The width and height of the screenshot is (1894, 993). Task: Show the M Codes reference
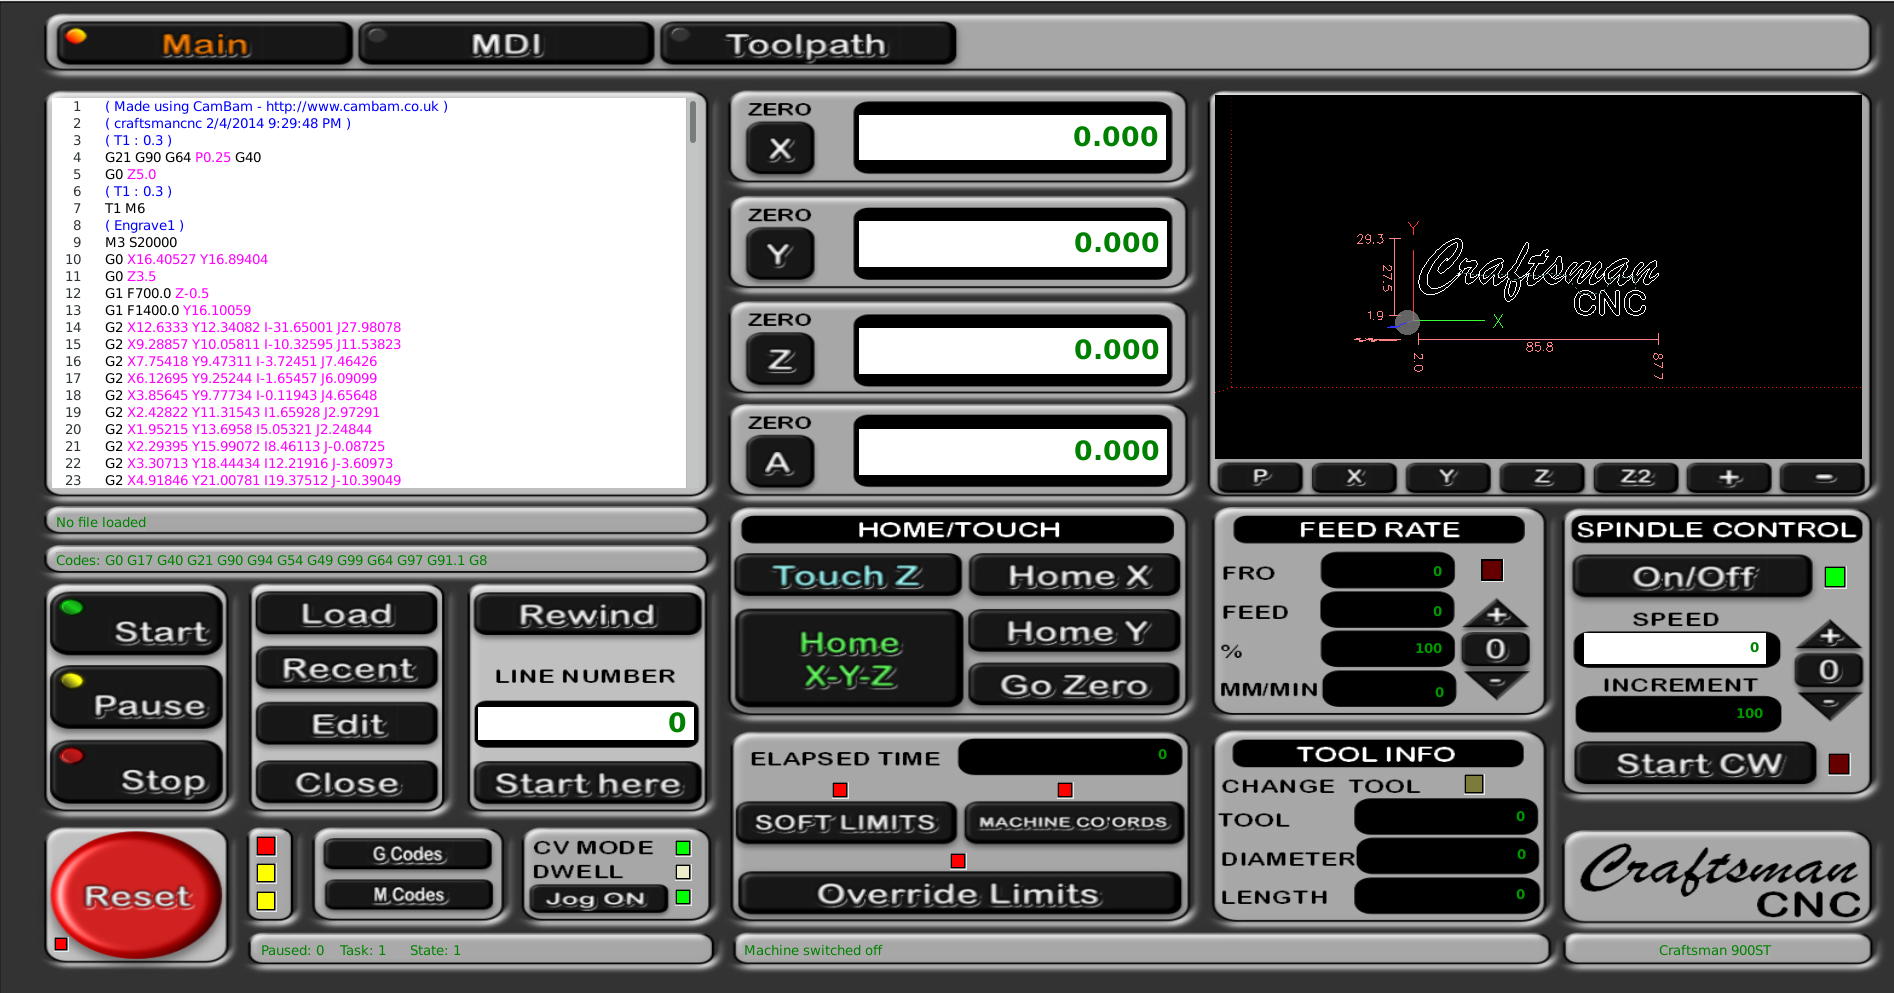pyautogui.click(x=408, y=895)
